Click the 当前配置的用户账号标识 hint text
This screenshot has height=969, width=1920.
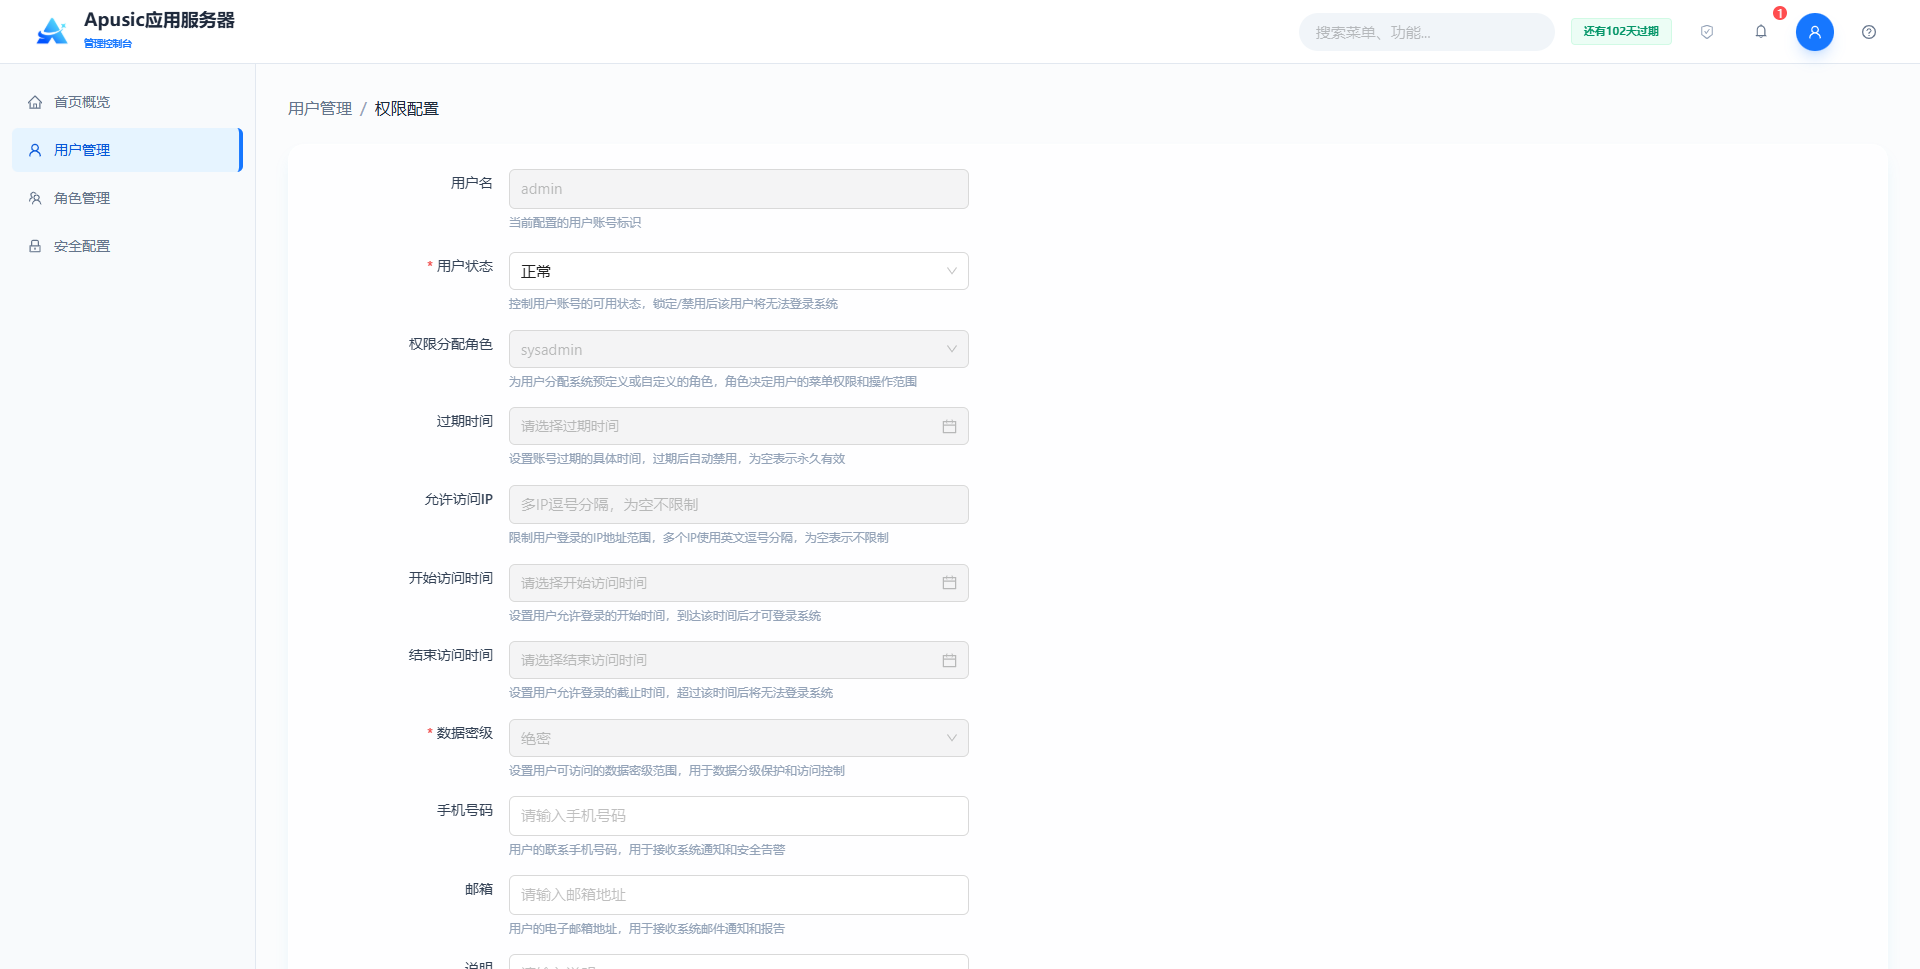point(575,223)
